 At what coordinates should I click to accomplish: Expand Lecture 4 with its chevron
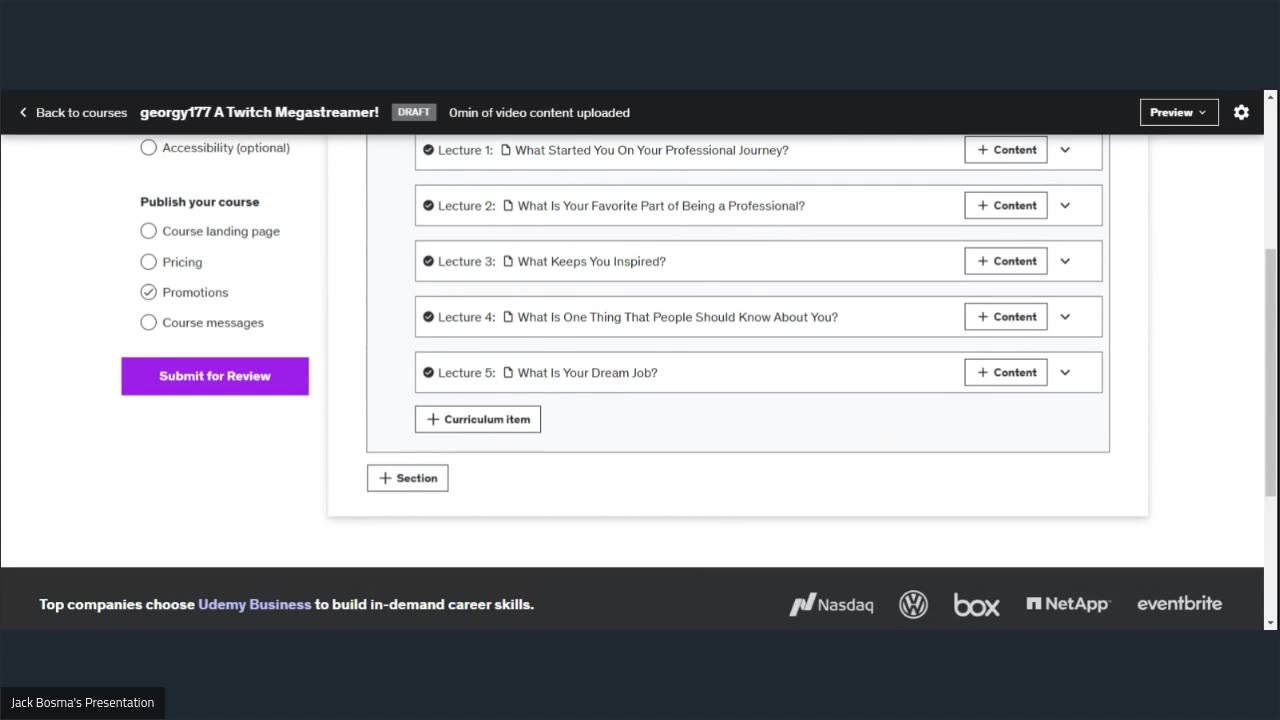[x=1065, y=317]
